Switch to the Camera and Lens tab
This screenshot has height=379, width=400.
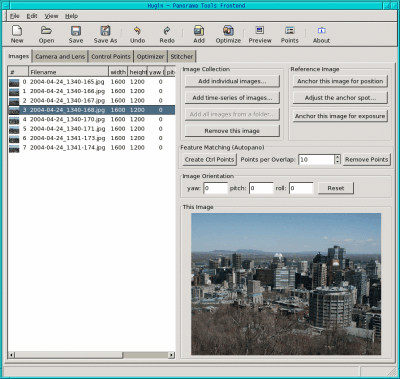(x=60, y=56)
